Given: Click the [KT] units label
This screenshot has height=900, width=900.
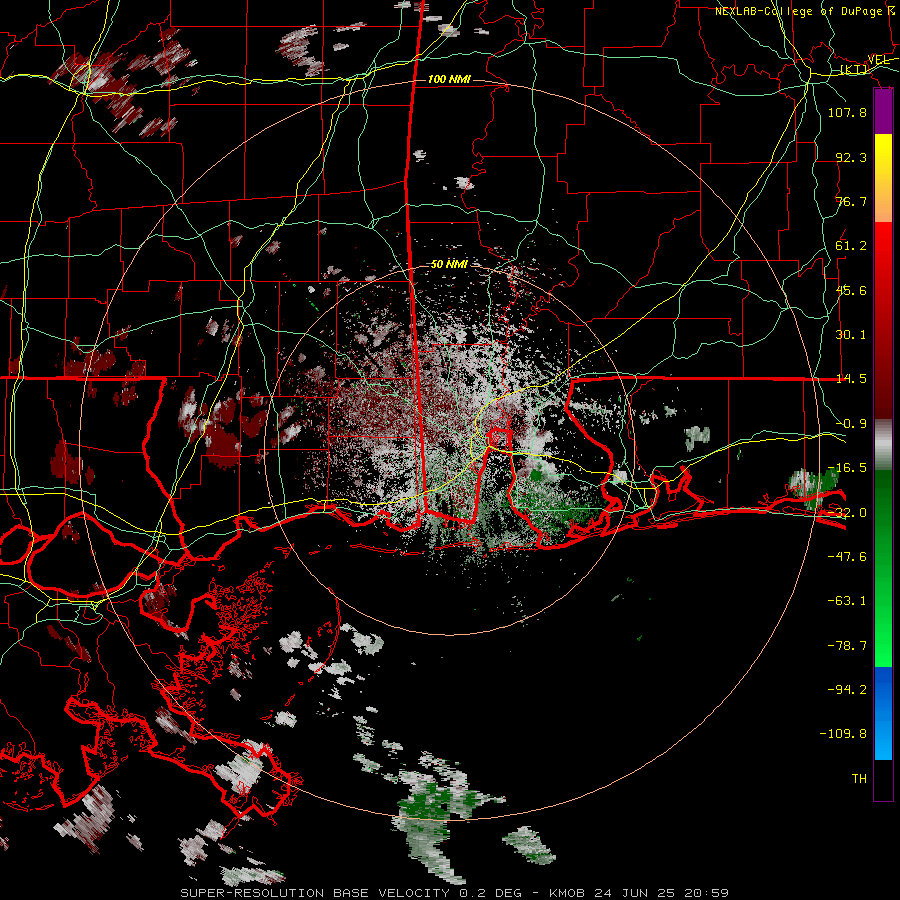Looking at the screenshot, I should point(853,69).
